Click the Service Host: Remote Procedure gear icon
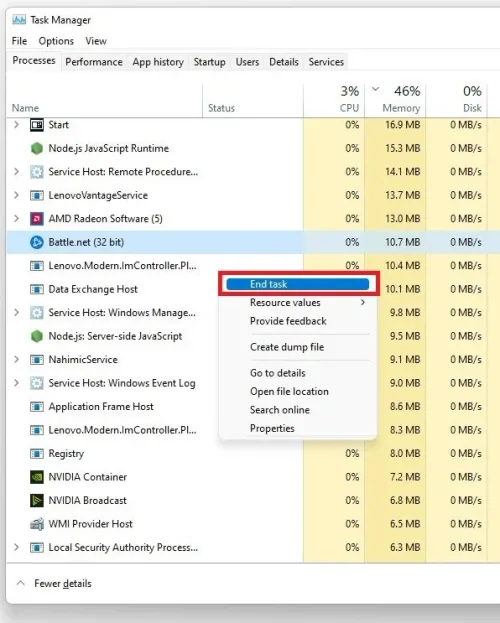Image resolution: width=500 pixels, height=623 pixels. tap(37, 172)
